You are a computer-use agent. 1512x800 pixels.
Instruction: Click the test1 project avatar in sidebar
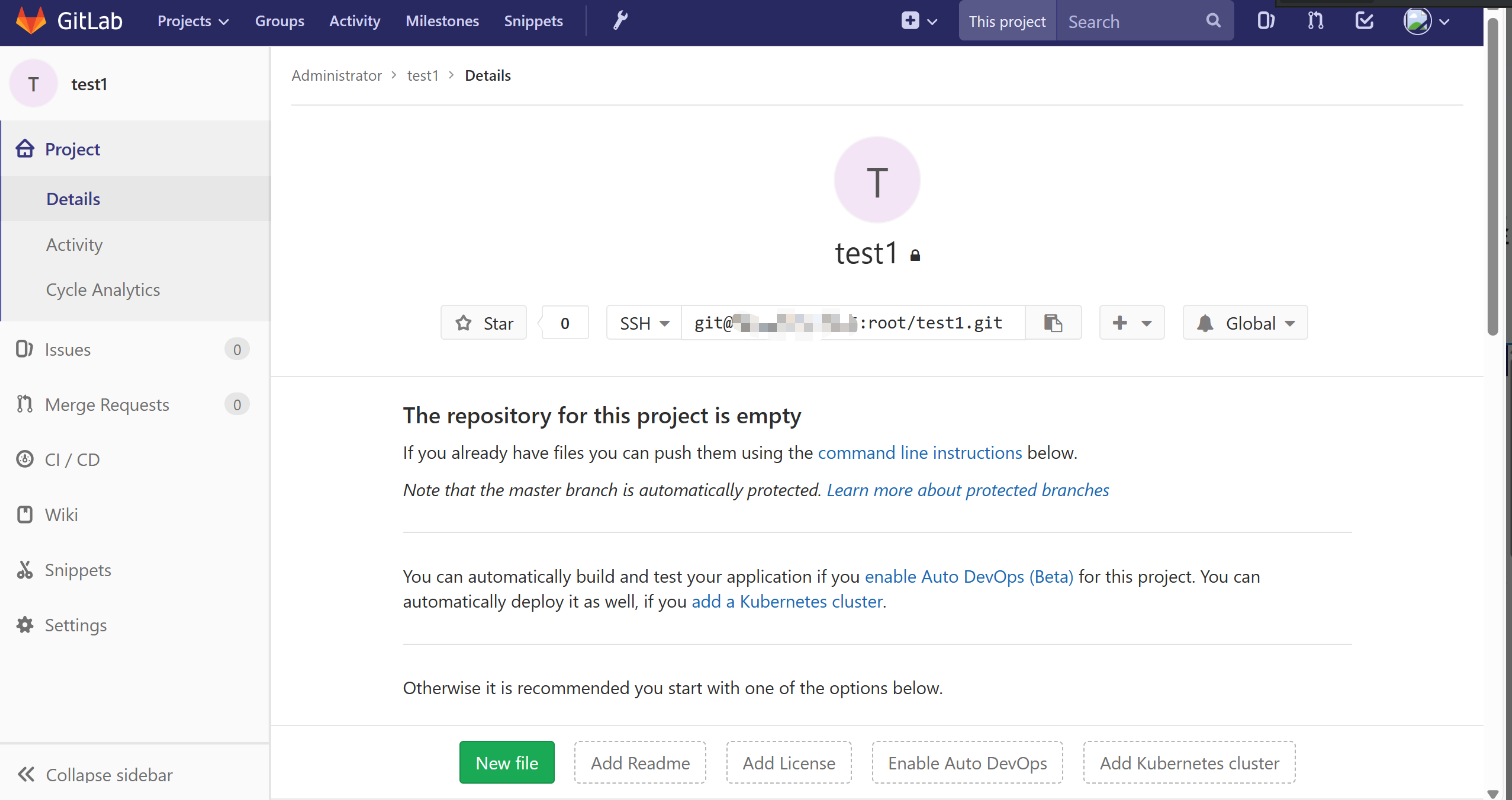tap(34, 84)
